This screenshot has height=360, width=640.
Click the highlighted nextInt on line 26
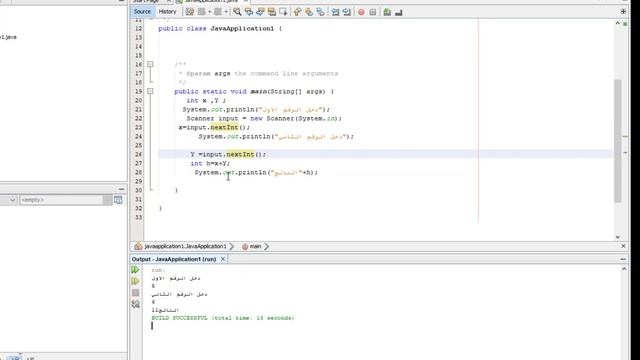pyautogui.click(x=240, y=154)
